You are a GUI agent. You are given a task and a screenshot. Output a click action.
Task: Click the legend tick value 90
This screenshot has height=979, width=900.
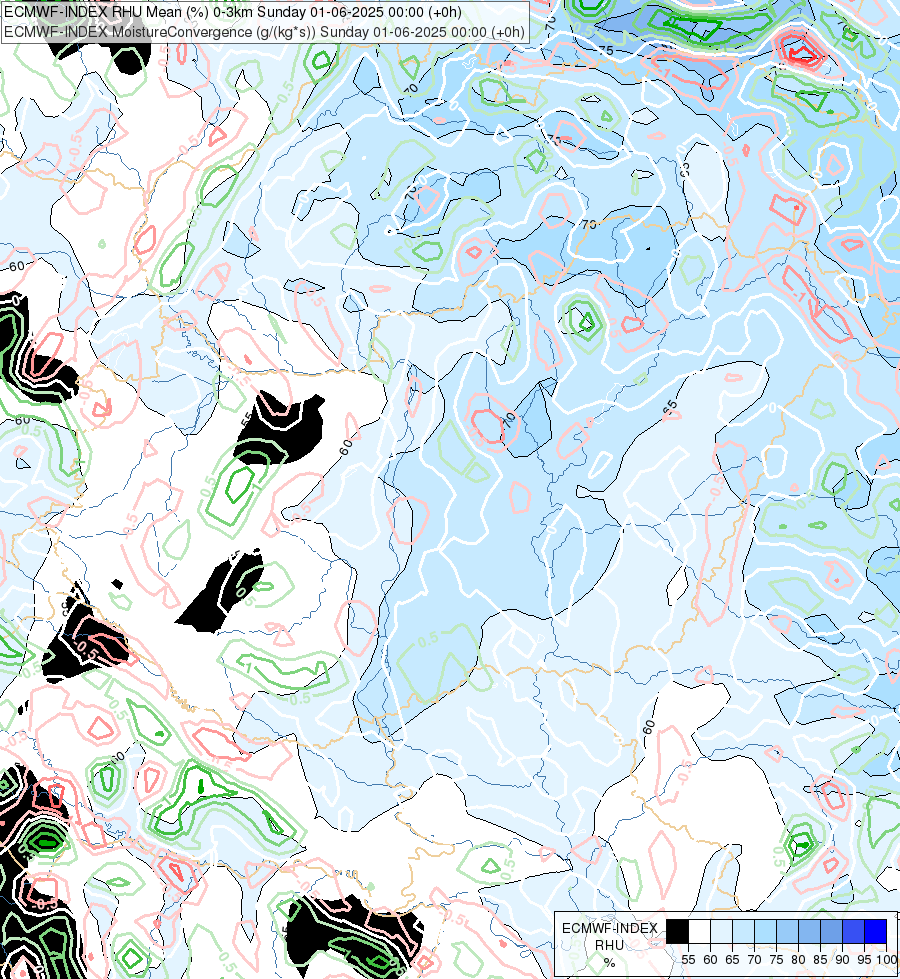click(842, 960)
